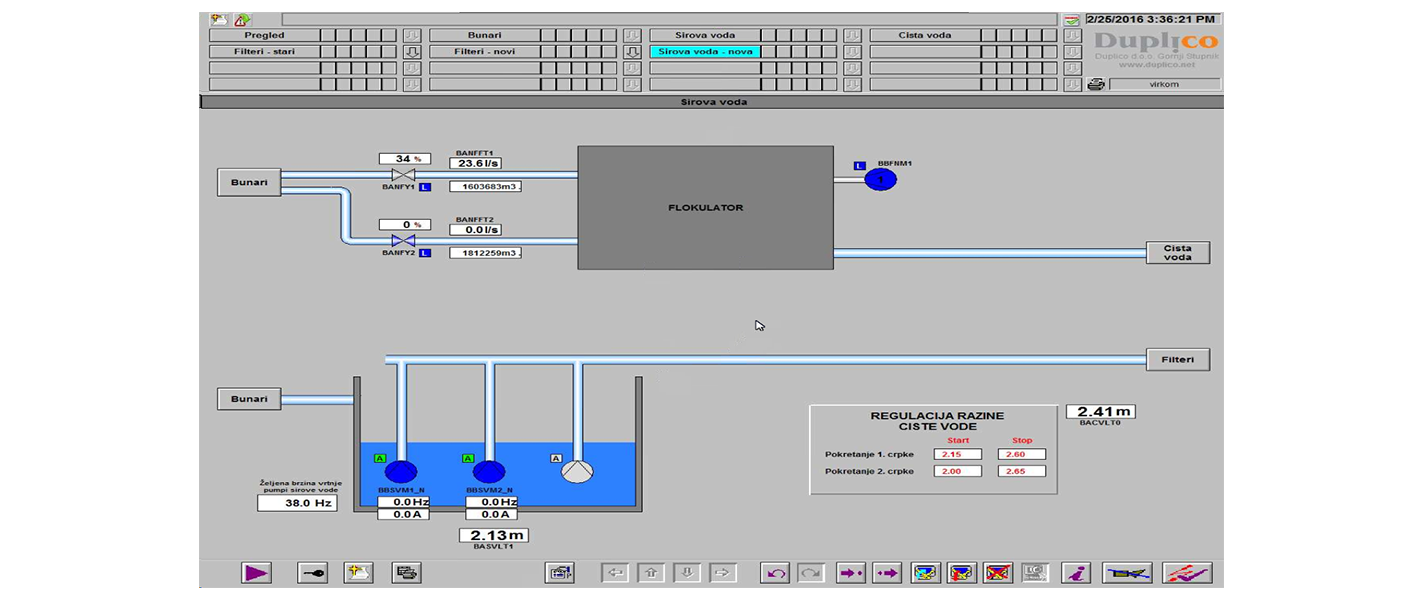Expand the down arrow beside Filteri - stari
The height and width of the screenshot is (600, 1421).
(412, 51)
